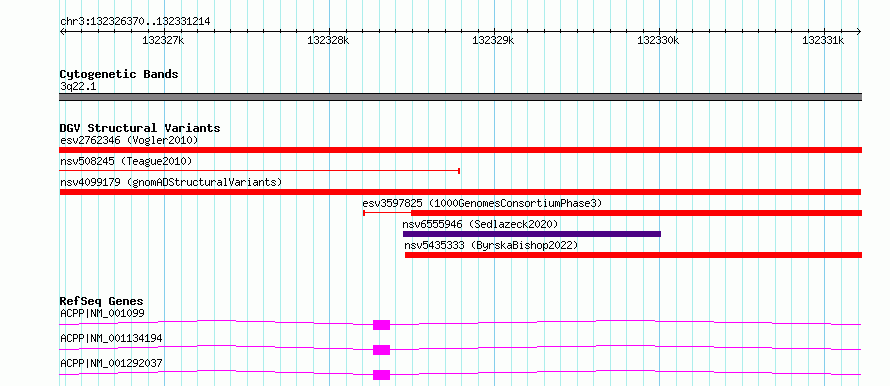Click the nsv5435333 (ByrskaBishop2022) label
The image size is (890, 386).
(491, 246)
